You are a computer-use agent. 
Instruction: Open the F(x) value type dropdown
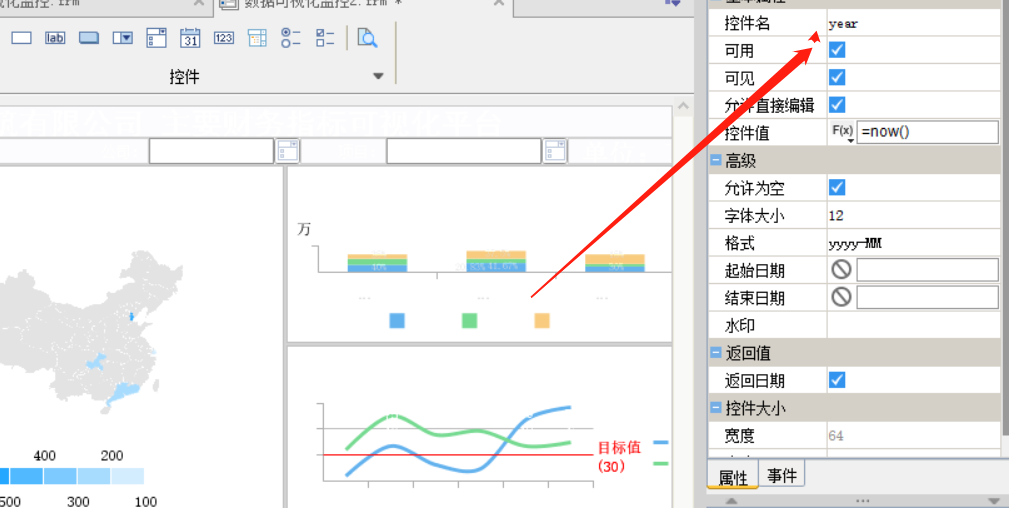point(842,132)
